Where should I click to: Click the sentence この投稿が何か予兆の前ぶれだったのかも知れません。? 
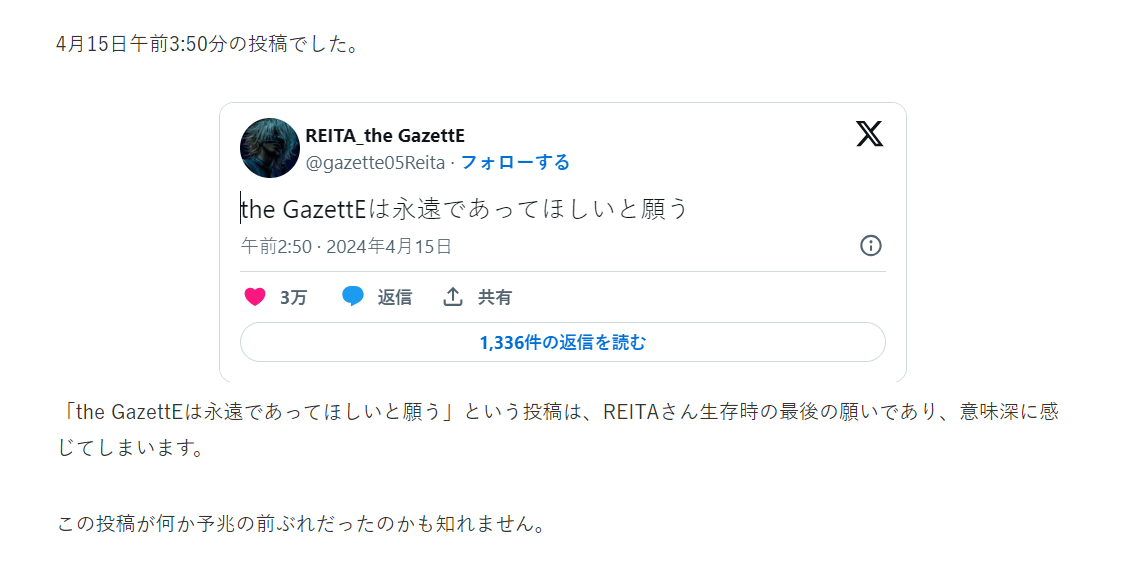click(301, 524)
